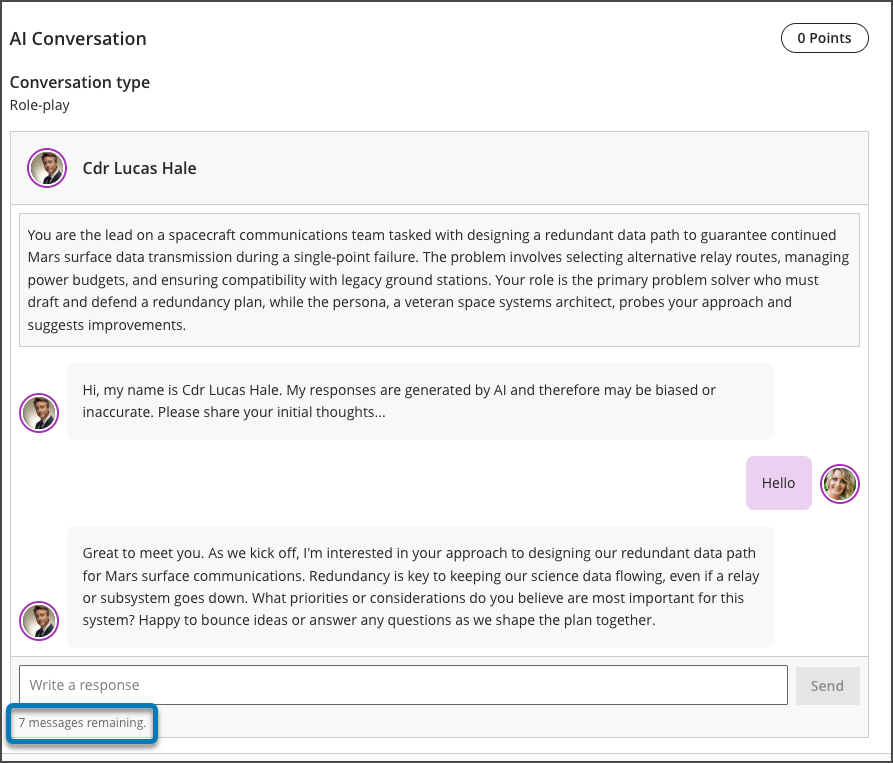
Task: Select the persona avatar in the gray banner
Action: click(47, 168)
